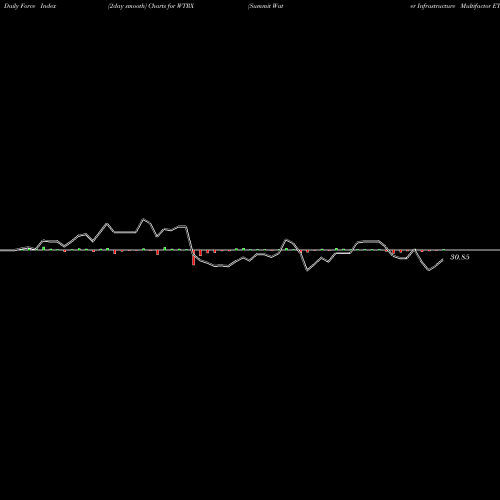The width and height of the screenshot is (500, 500).
Task: Click the 30.85 force index value label
Action: point(460,257)
